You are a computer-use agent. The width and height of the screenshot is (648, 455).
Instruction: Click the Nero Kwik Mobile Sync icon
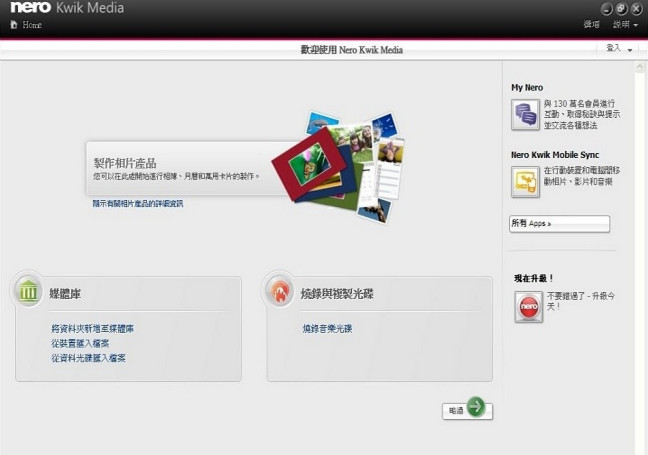(525, 181)
